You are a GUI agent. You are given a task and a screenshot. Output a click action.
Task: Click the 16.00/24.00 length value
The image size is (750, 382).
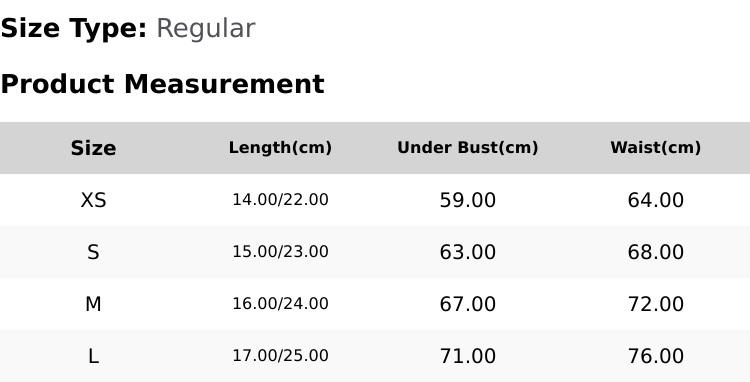coord(280,304)
